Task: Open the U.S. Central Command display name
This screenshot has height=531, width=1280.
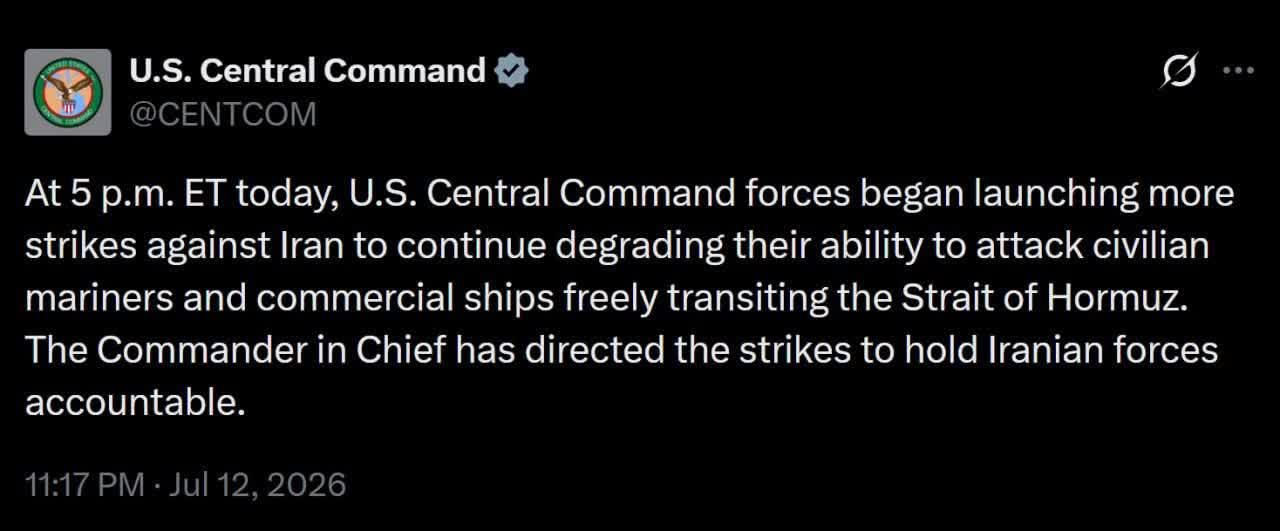Action: coord(308,71)
